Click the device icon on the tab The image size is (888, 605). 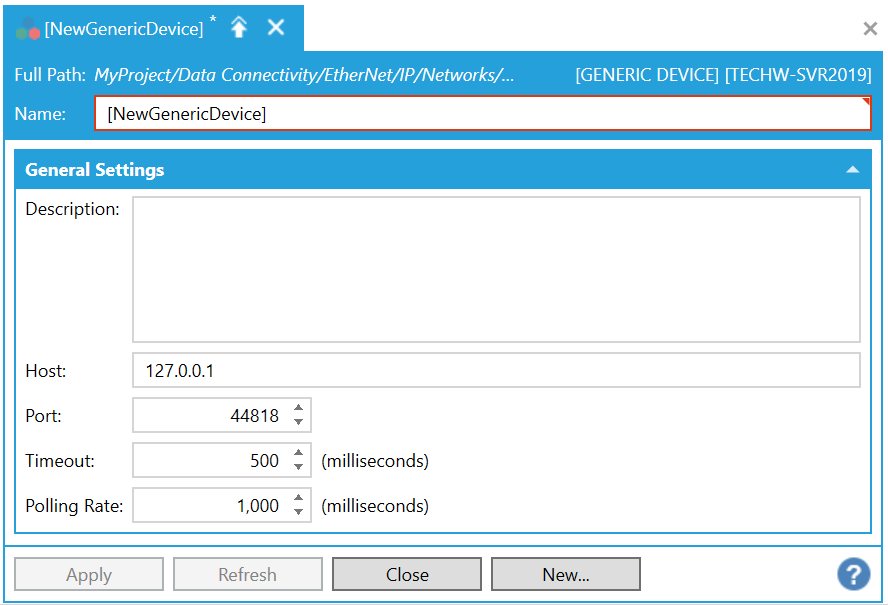(27, 29)
